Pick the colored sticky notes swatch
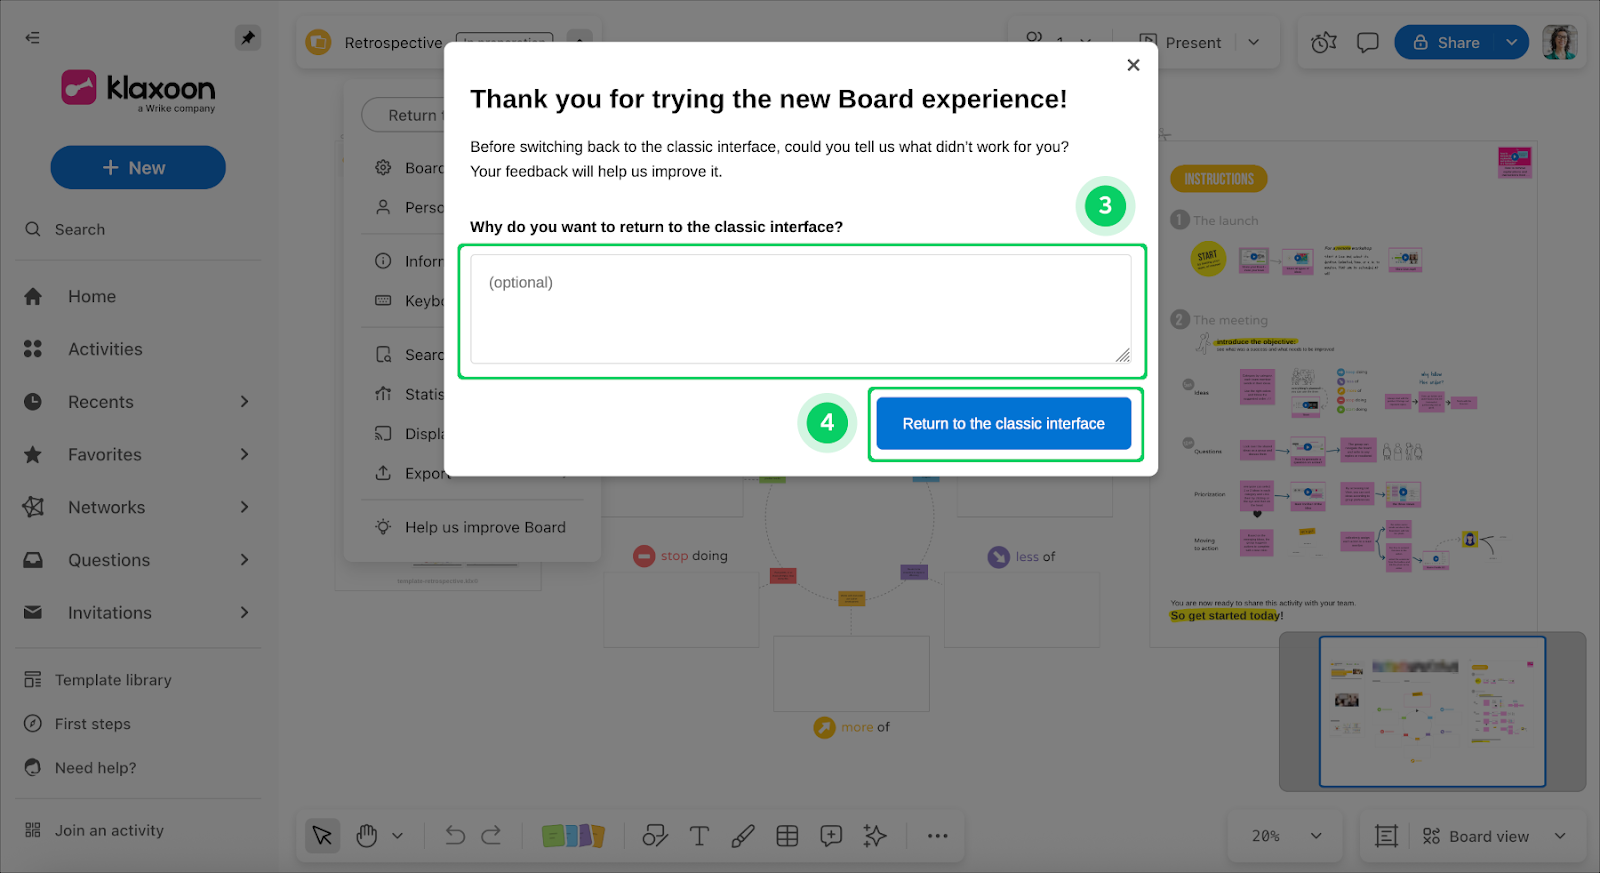Image resolution: width=1600 pixels, height=873 pixels. pos(573,836)
